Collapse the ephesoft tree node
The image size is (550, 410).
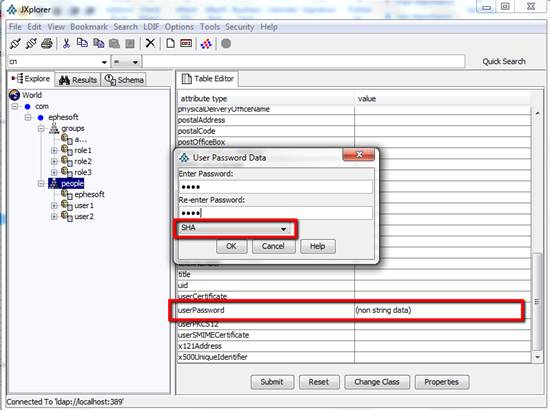(28, 117)
